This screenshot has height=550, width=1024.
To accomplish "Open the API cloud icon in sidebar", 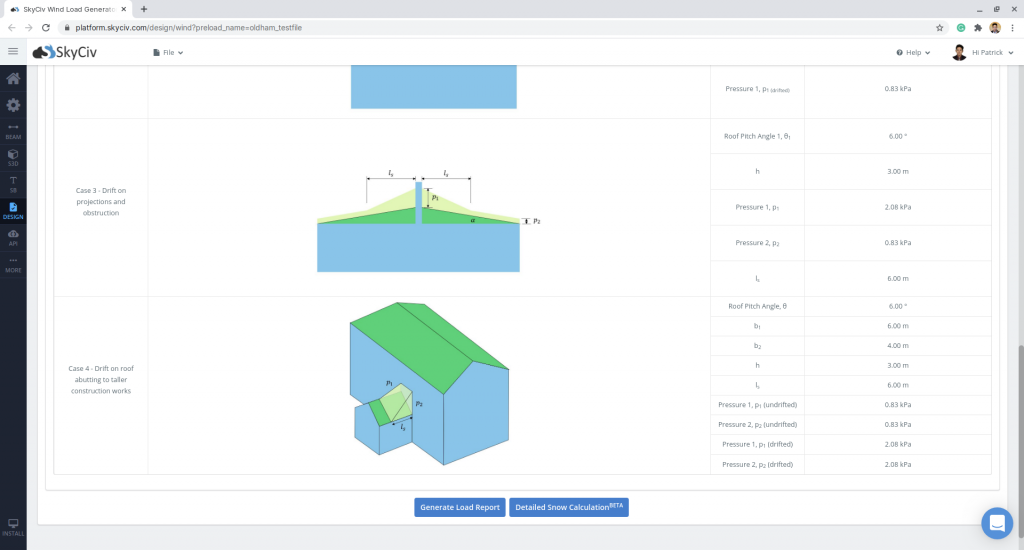I will tap(13, 237).
